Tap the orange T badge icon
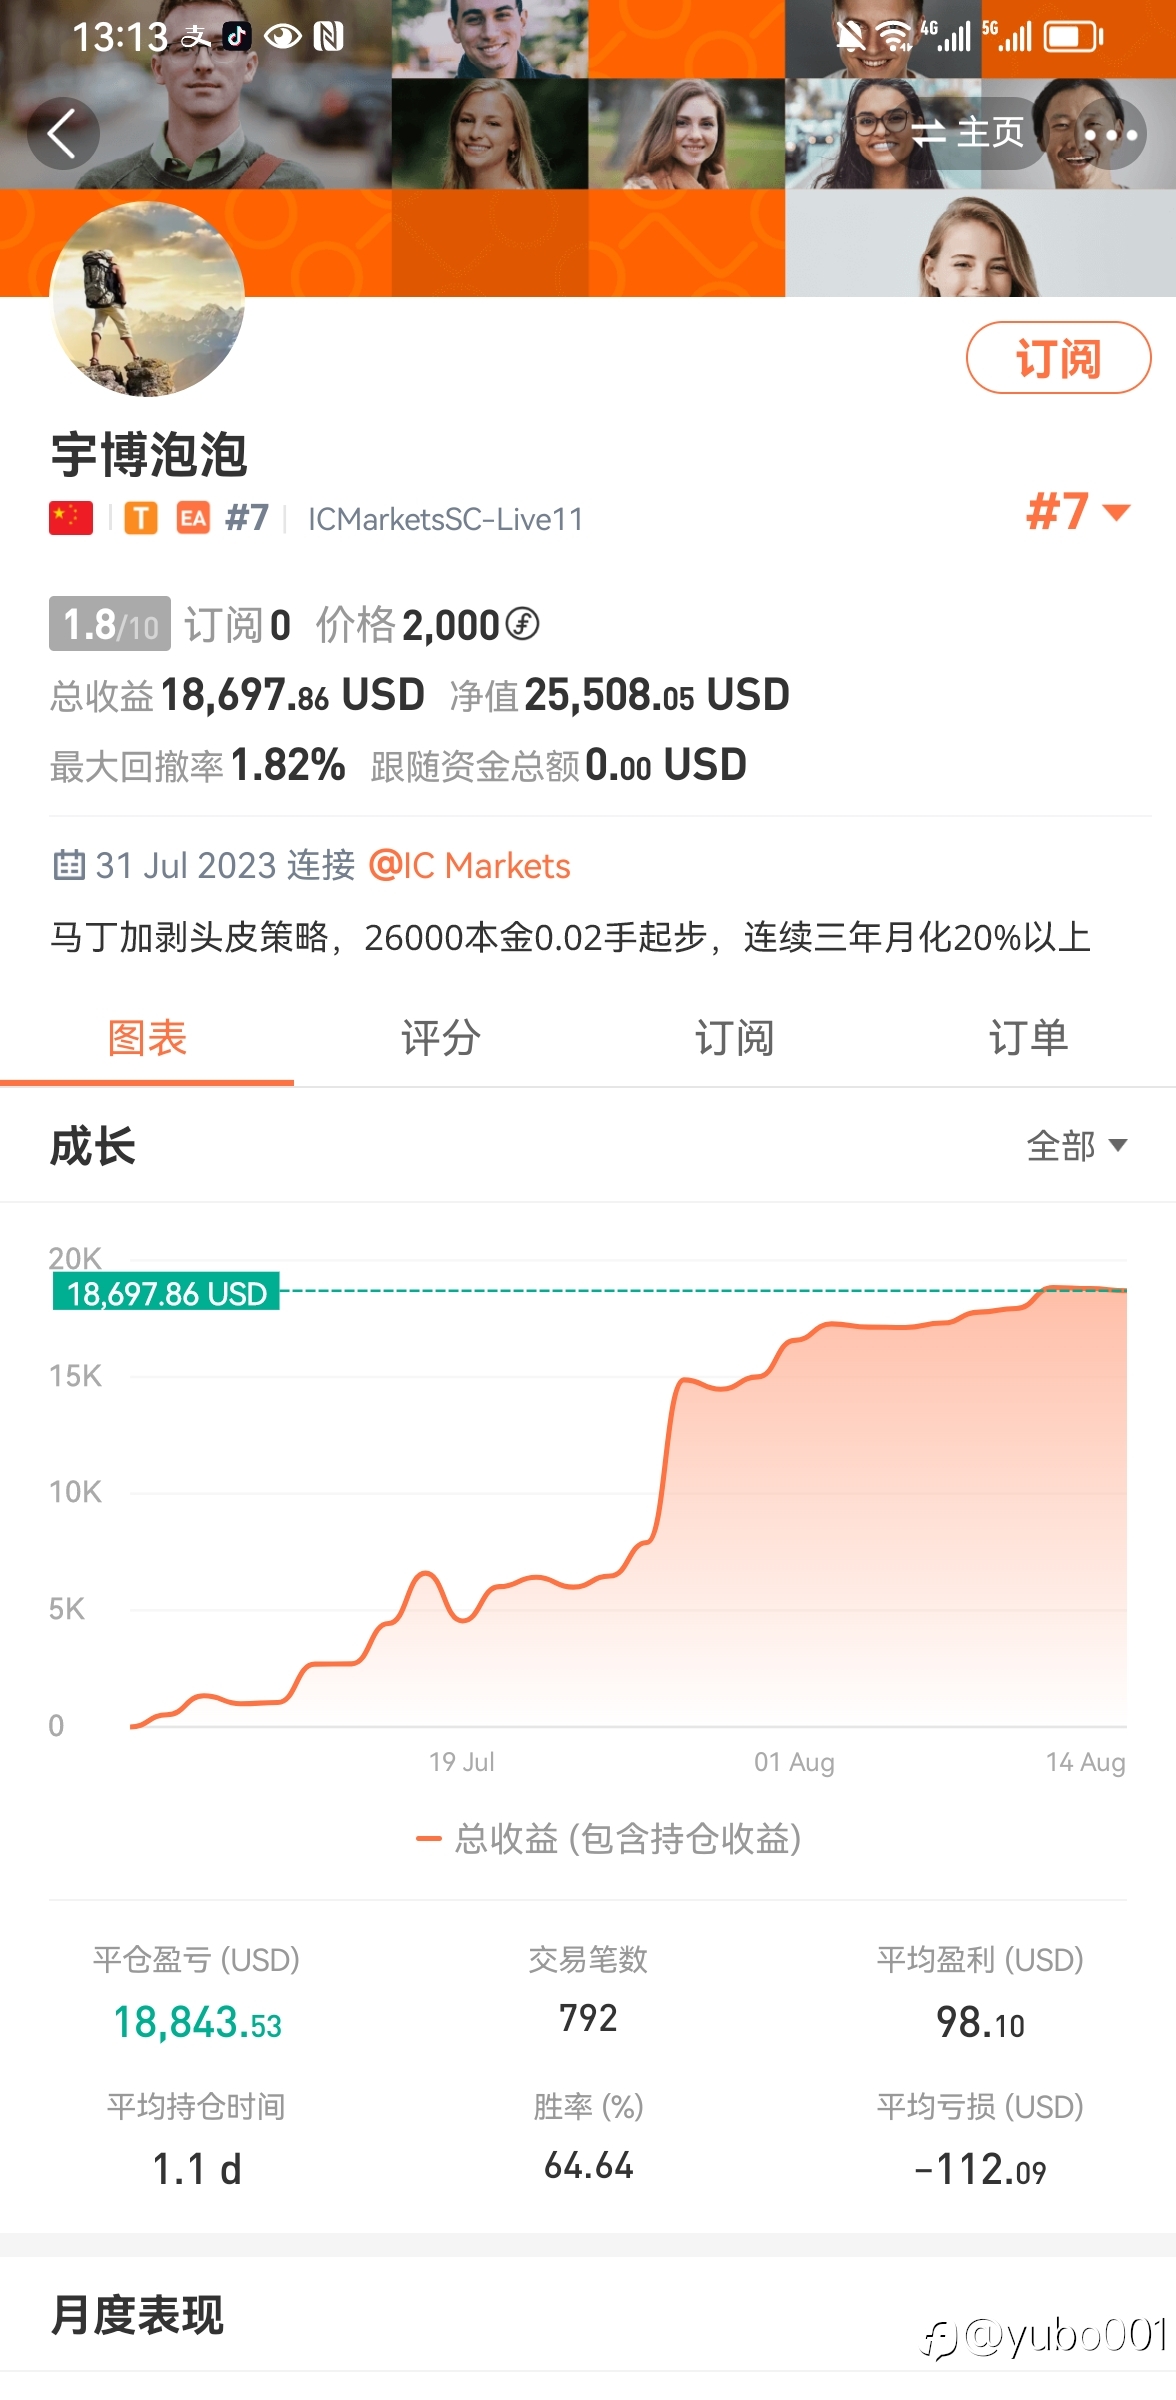This screenshot has height=2400, width=1176. point(141,518)
